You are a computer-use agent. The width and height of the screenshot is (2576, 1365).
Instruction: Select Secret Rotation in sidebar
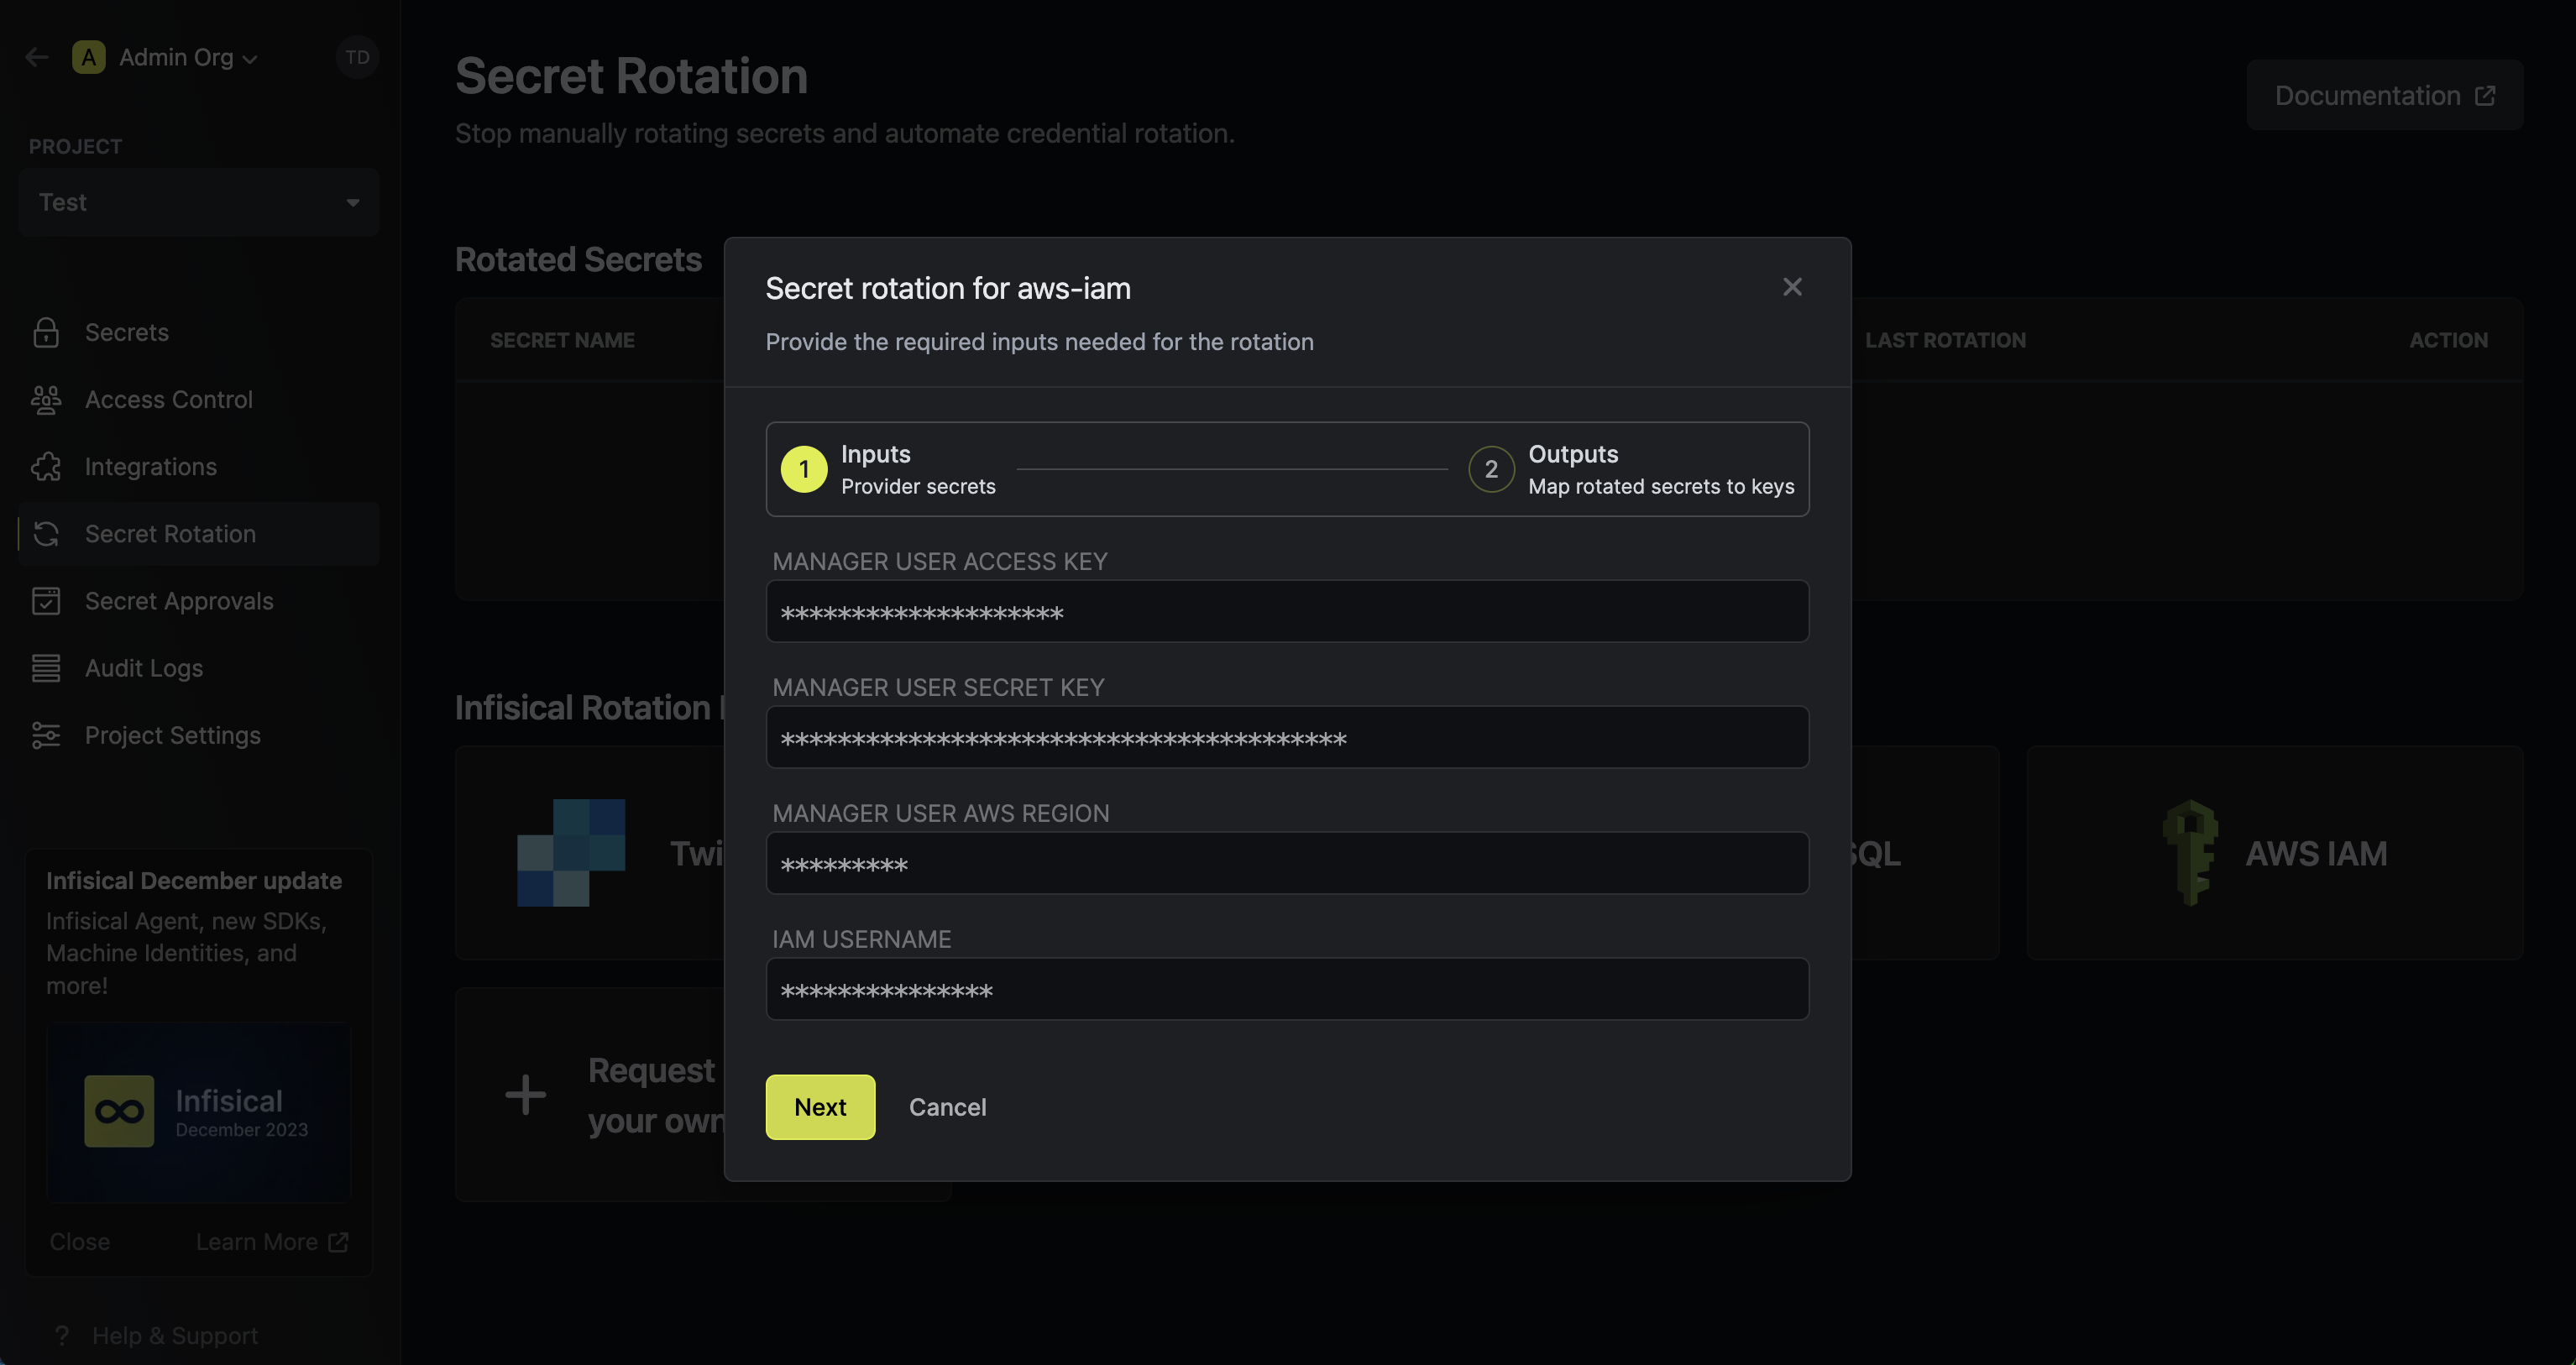pos(199,534)
